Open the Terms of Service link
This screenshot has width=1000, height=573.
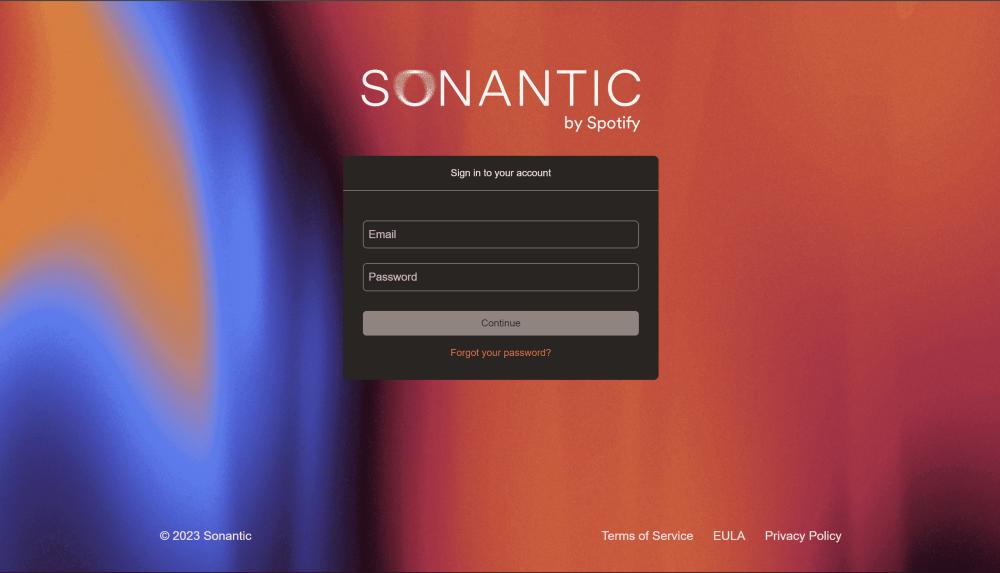tap(647, 536)
